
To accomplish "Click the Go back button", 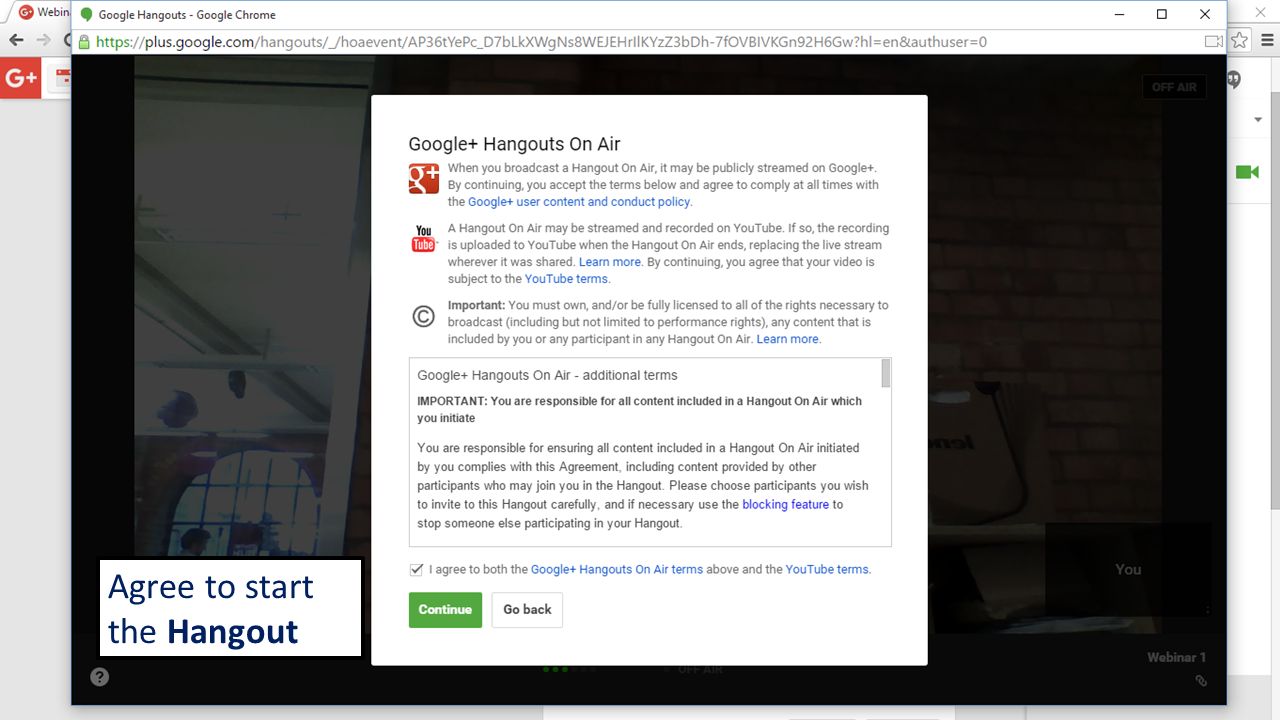I will point(527,610).
